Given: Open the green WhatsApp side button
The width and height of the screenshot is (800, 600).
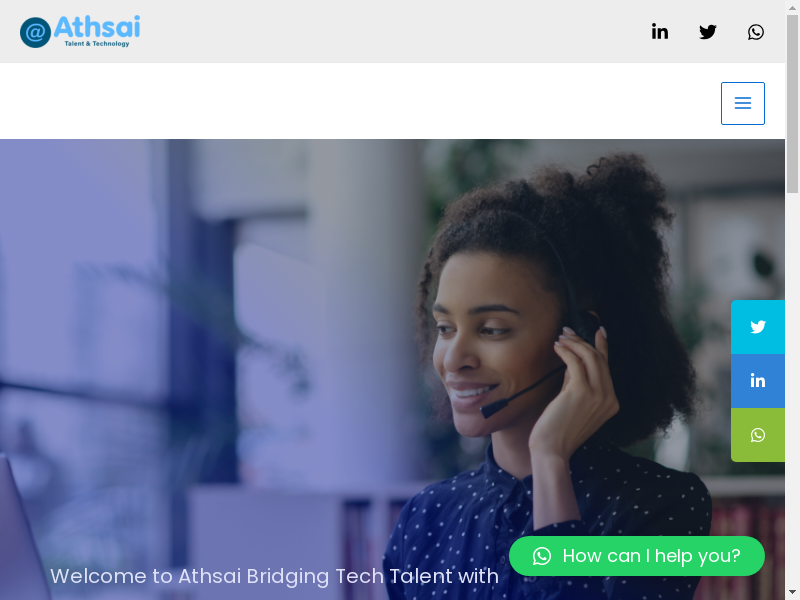Looking at the screenshot, I should click(x=758, y=435).
